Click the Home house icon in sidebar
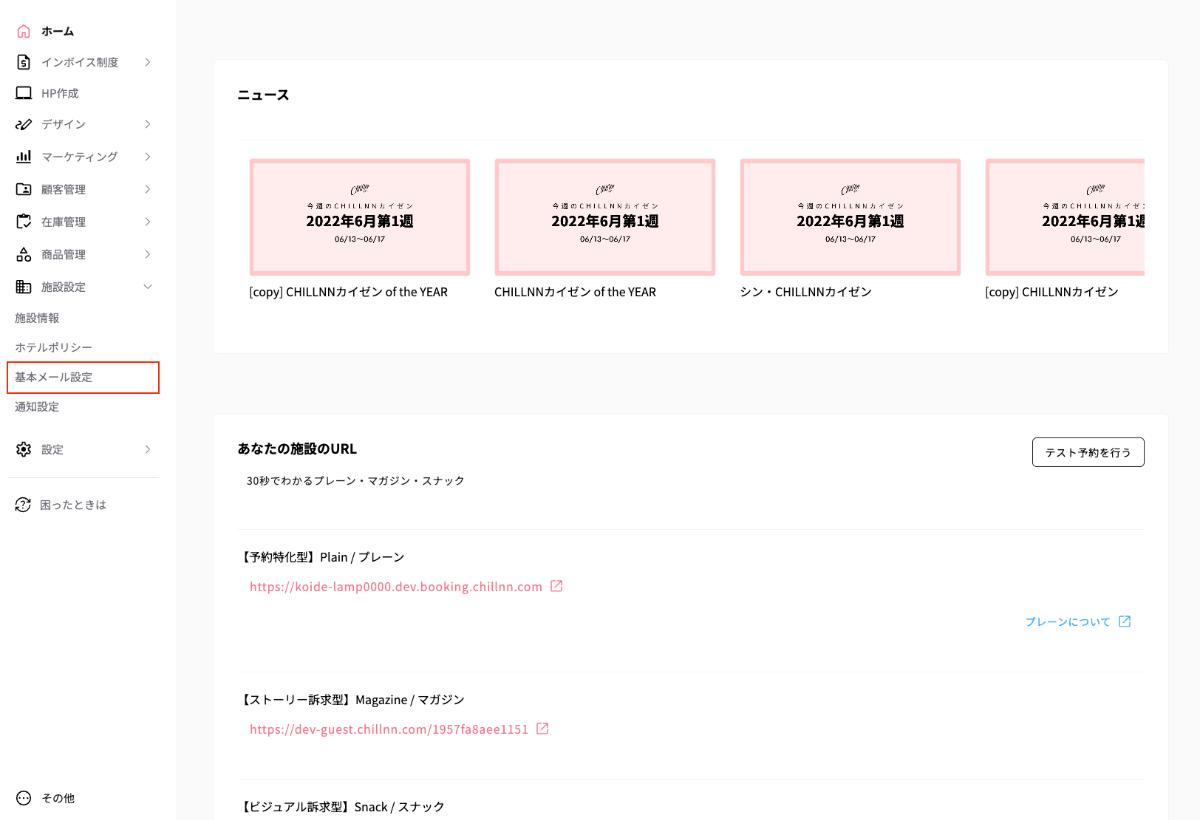 (x=24, y=31)
